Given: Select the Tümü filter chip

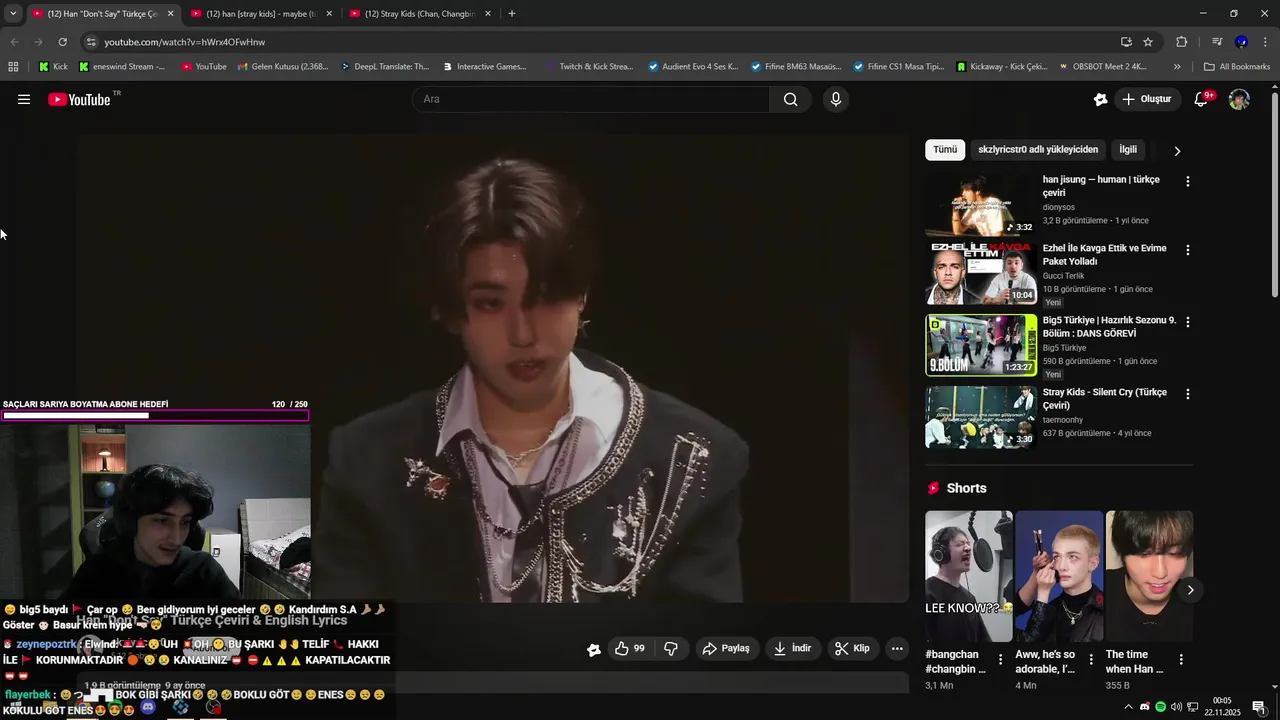Looking at the screenshot, I should [945, 149].
